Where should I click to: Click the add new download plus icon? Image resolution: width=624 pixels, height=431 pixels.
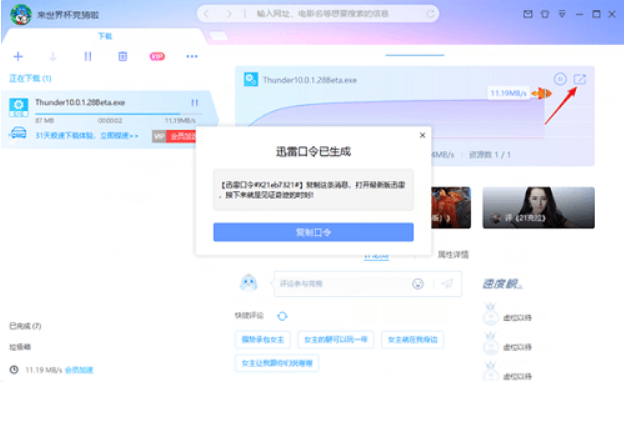coord(18,57)
